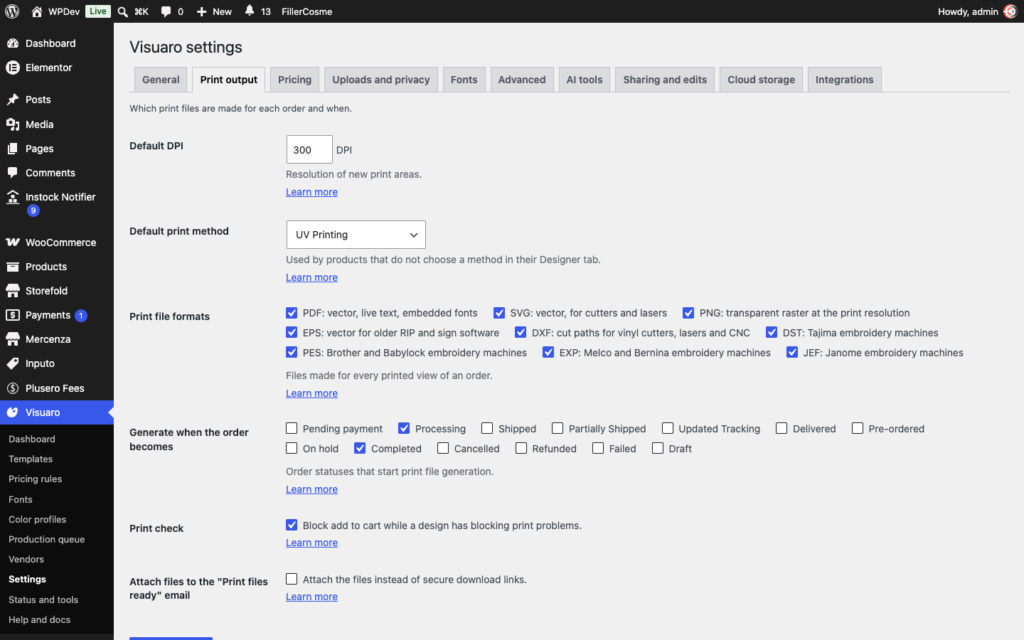Click the Dashboard gauge icon in sidebar
Viewport: 1024px width, 640px height.
pyautogui.click(x=12, y=43)
